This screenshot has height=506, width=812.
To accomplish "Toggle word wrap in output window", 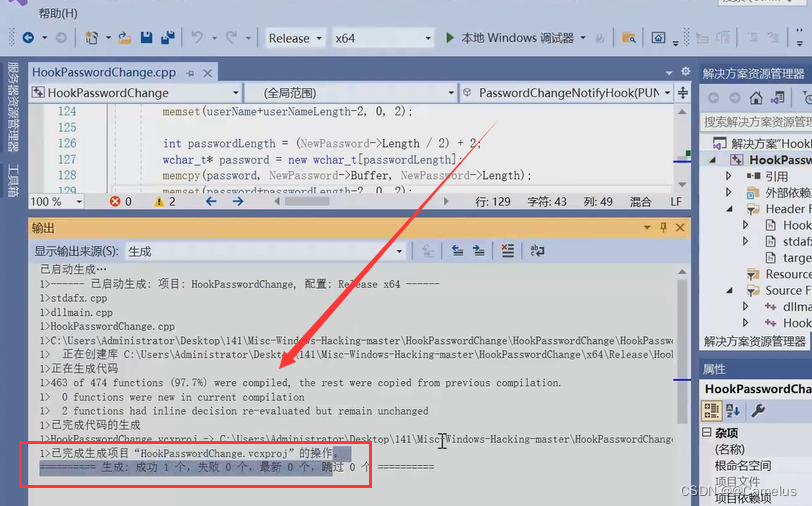I will pos(537,251).
